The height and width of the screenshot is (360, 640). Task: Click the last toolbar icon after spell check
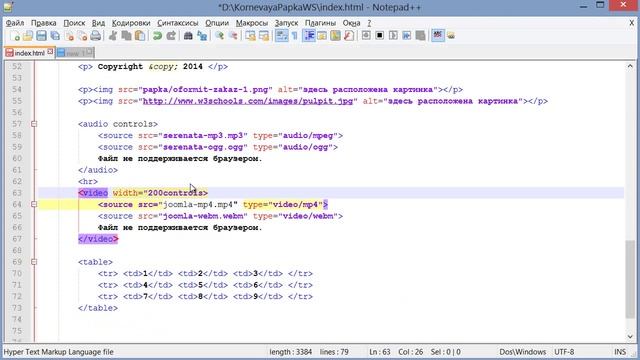[451, 36]
